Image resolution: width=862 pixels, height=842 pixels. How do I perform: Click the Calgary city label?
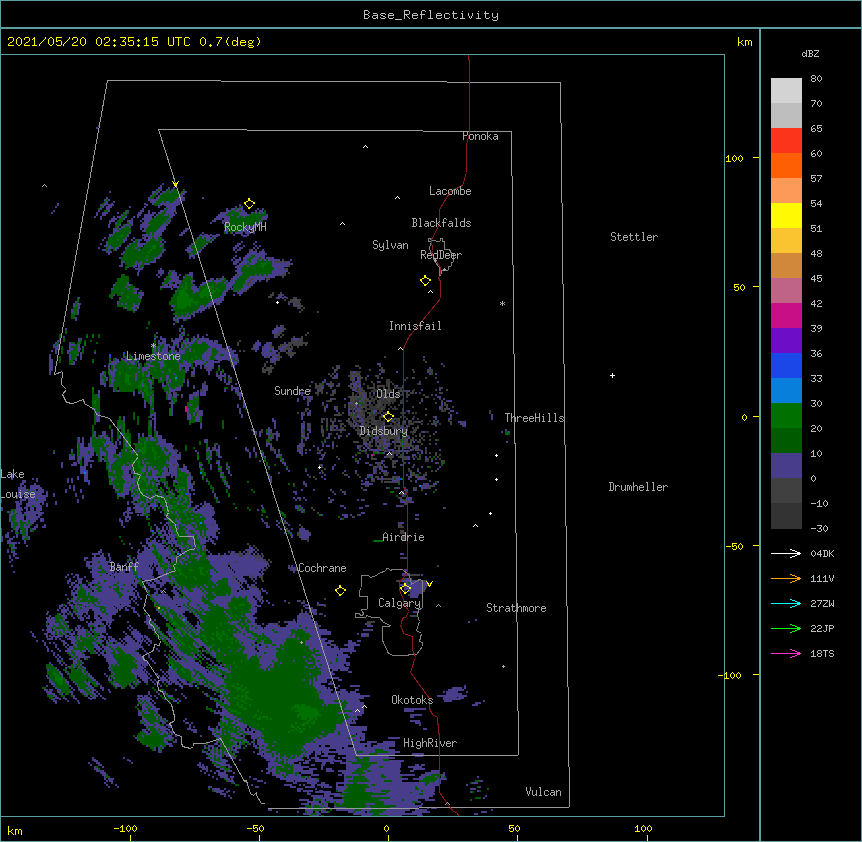point(400,603)
